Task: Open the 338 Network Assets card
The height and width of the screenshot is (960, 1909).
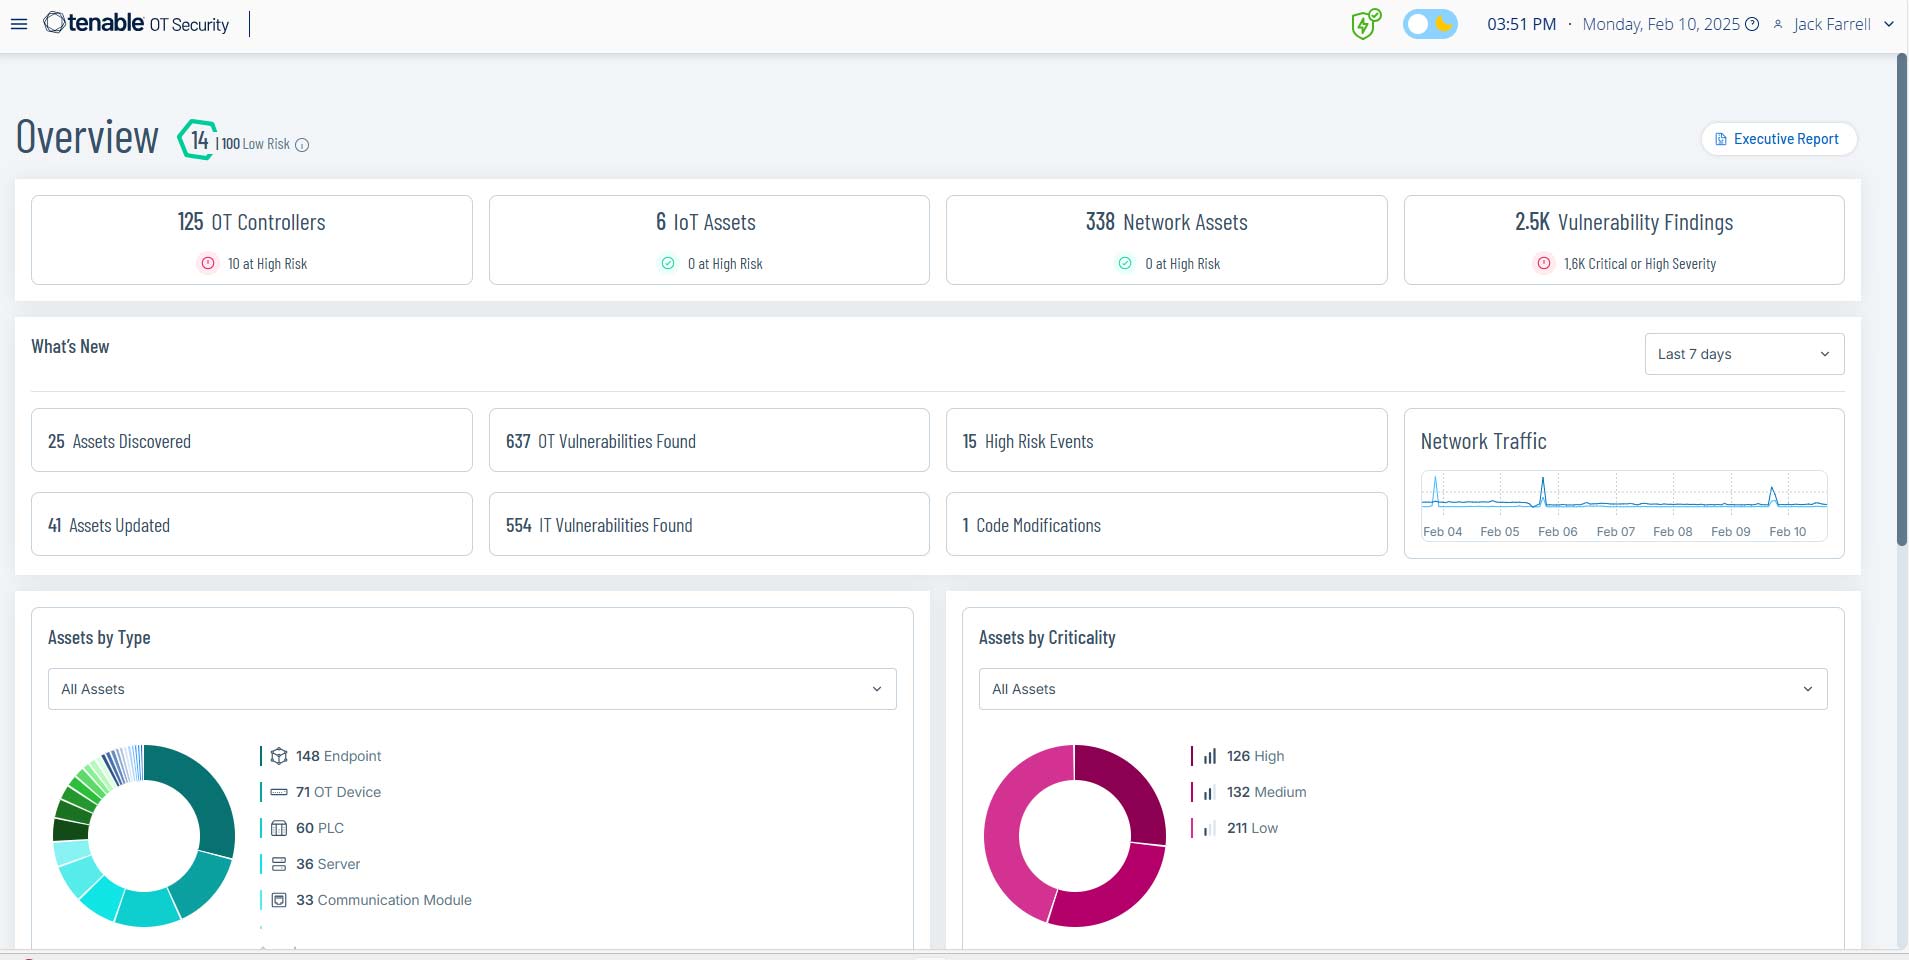Action: (1166, 240)
